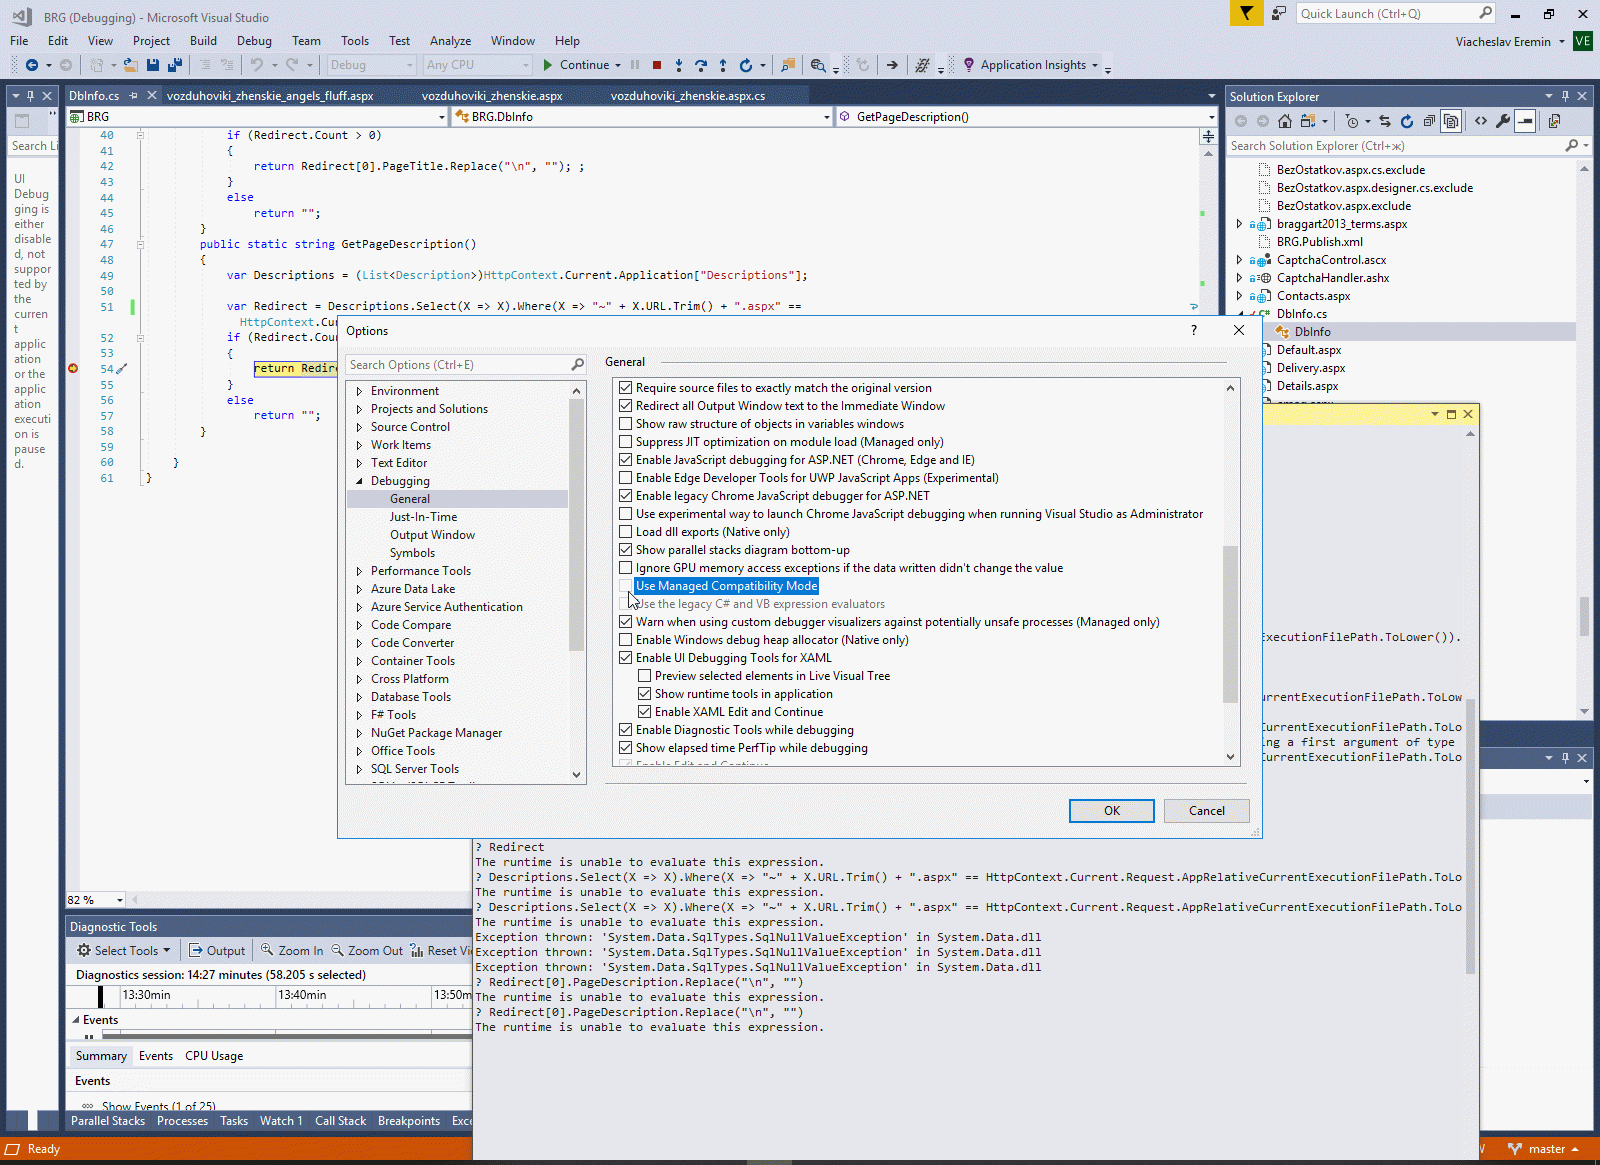Expand the Text Editor options node
Screen dimensions: 1600x1165
(359, 463)
